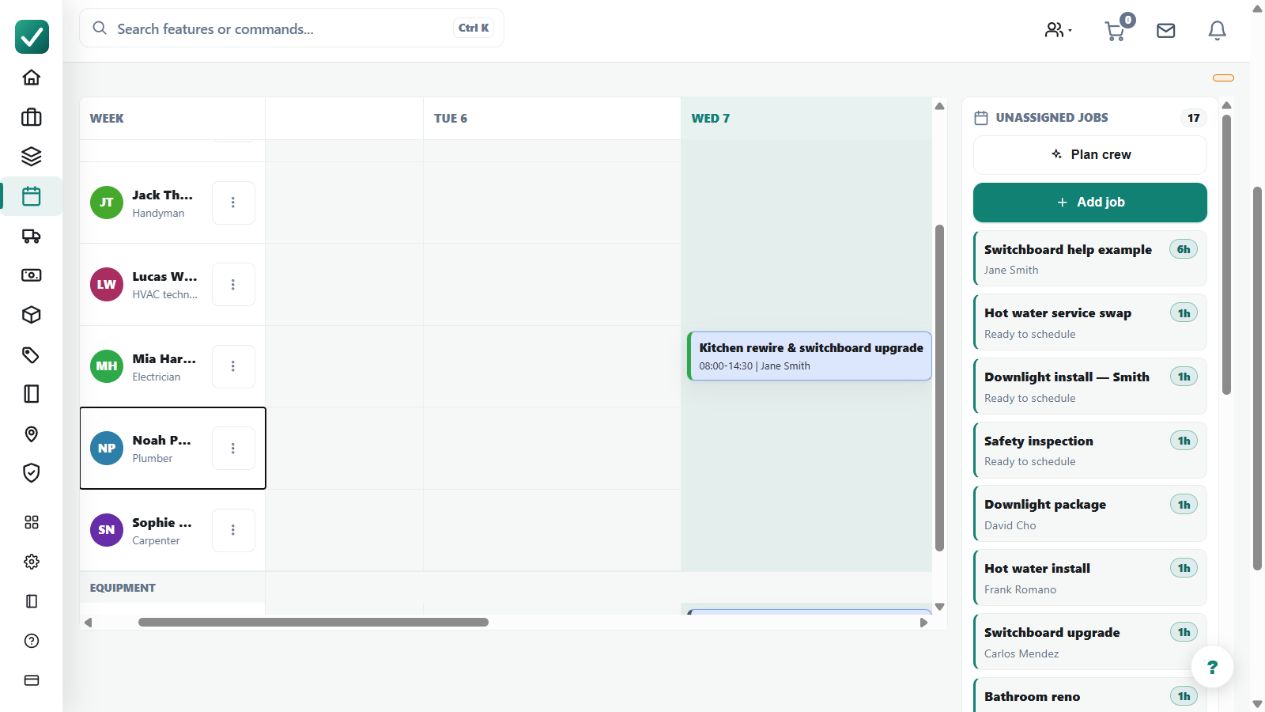Click the 6h badge on Switchboard help example
This screenshot has width=1265, height=712.
1184,250
